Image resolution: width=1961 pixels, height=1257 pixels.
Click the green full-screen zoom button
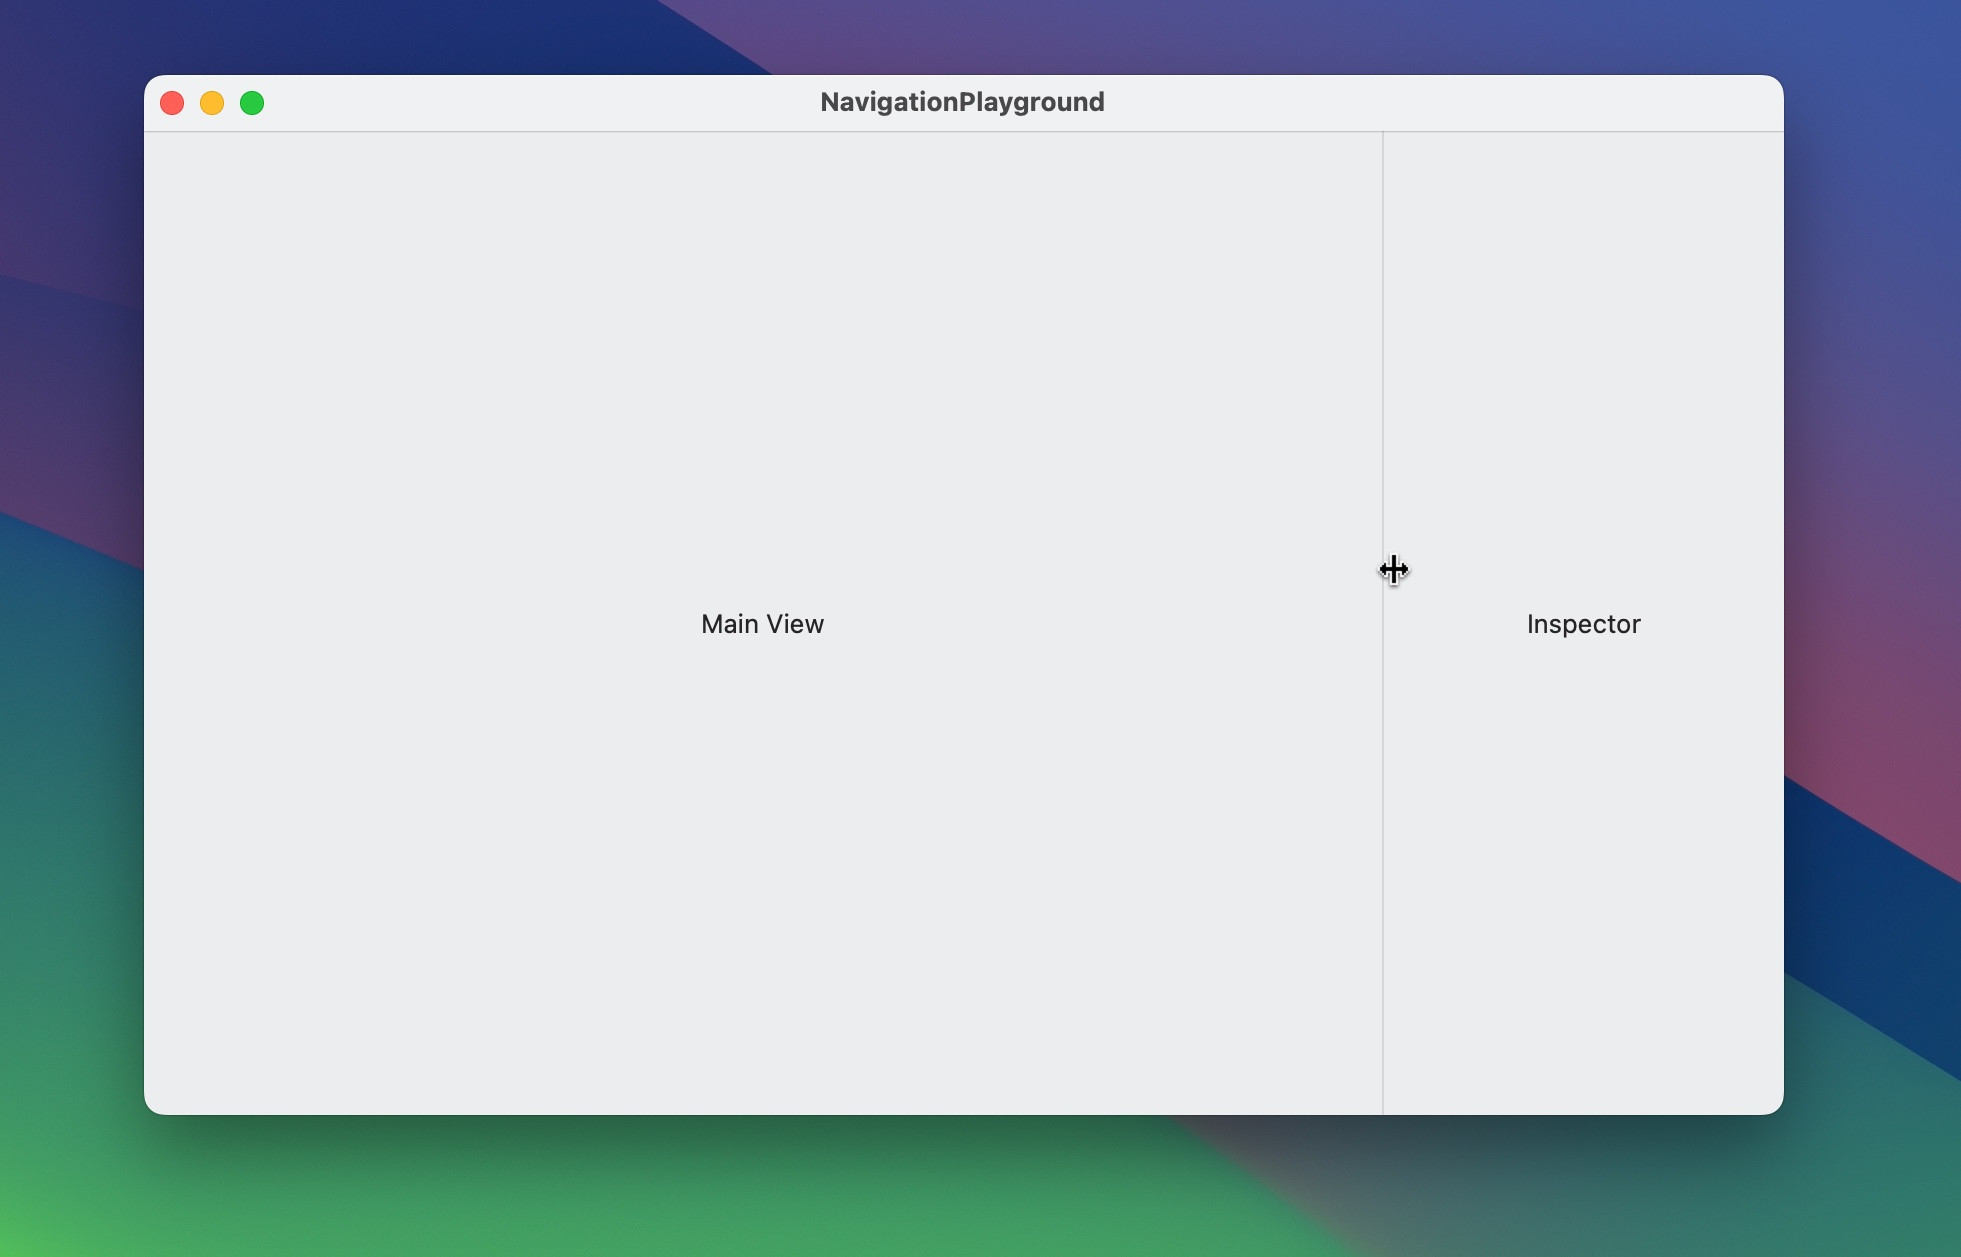252,103
